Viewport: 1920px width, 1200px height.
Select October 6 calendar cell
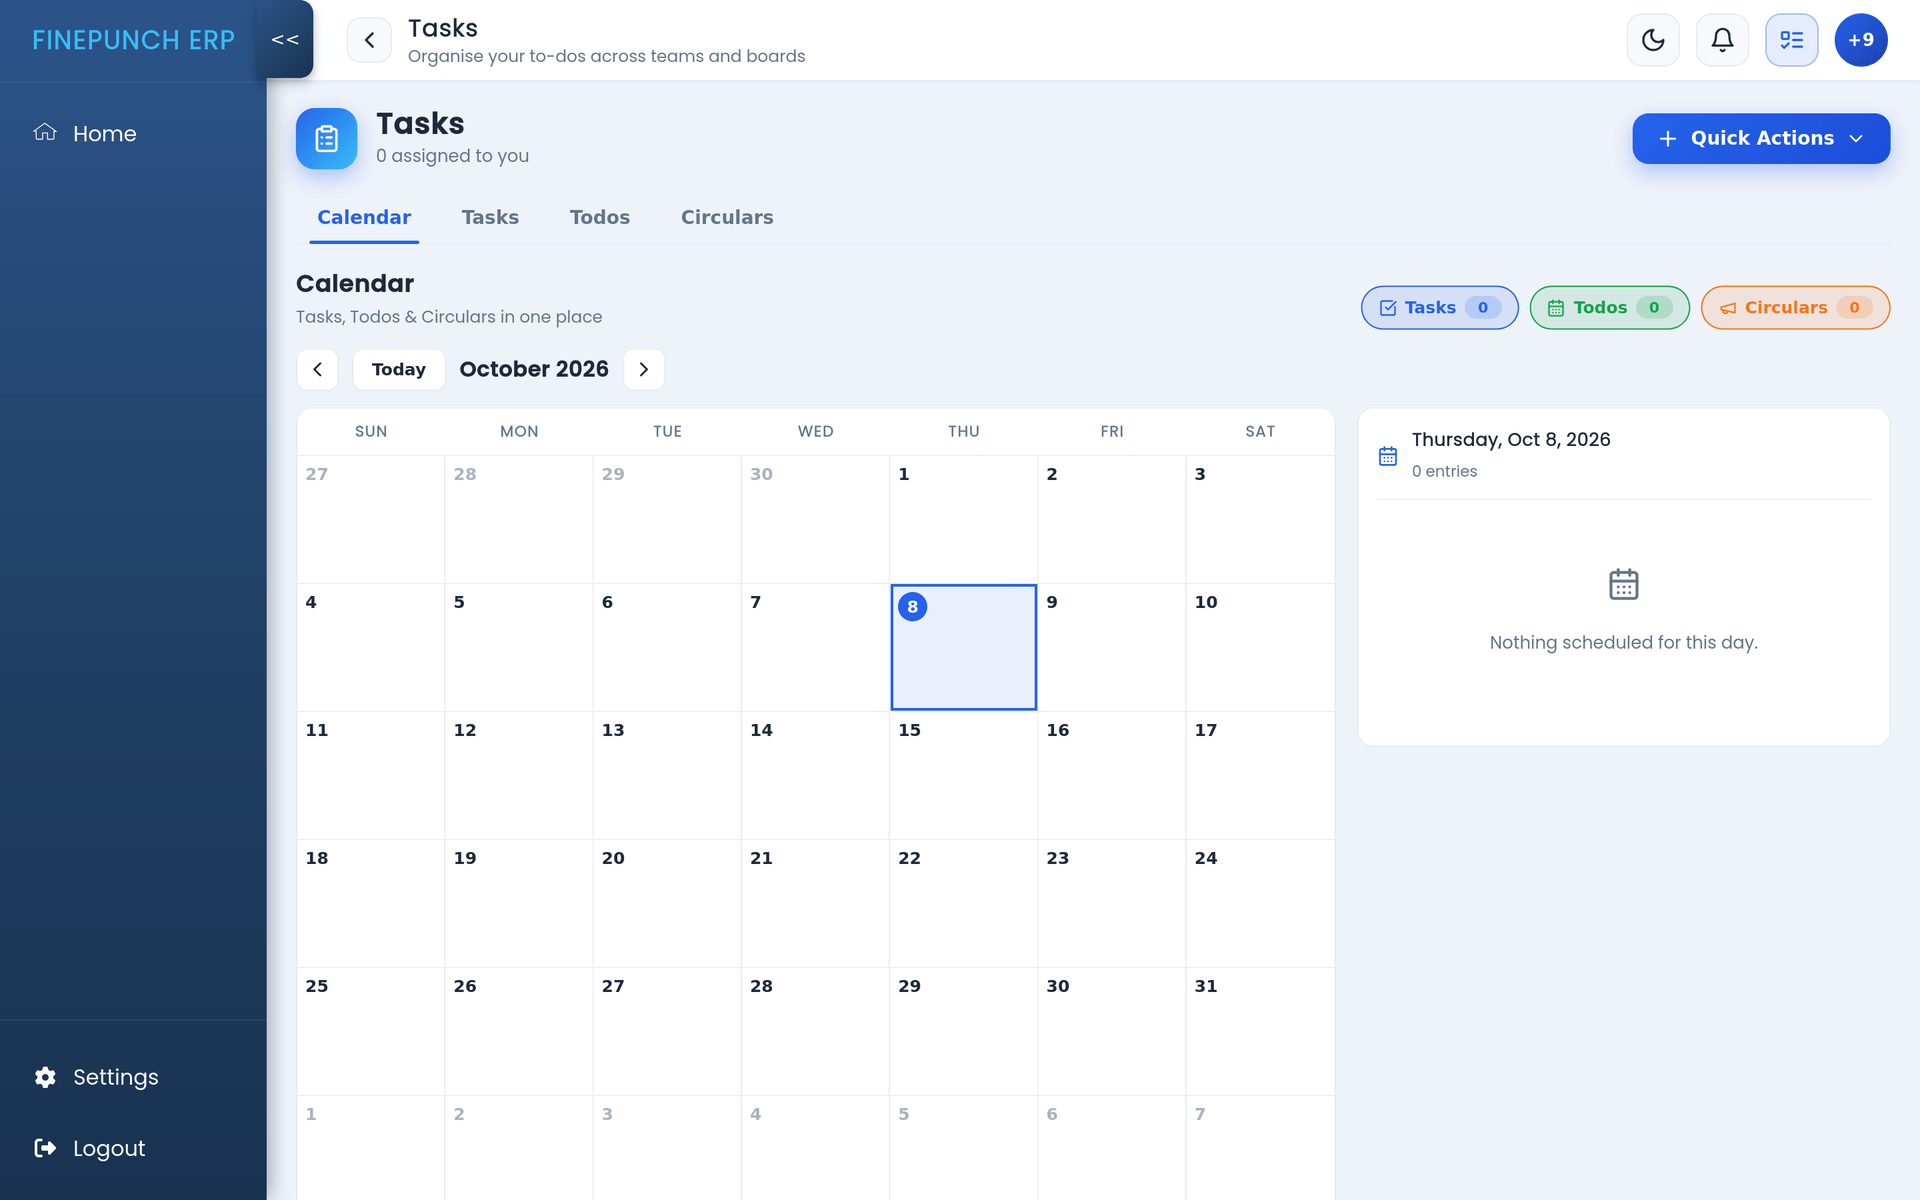pyautogui.click(x=667, y=647)
